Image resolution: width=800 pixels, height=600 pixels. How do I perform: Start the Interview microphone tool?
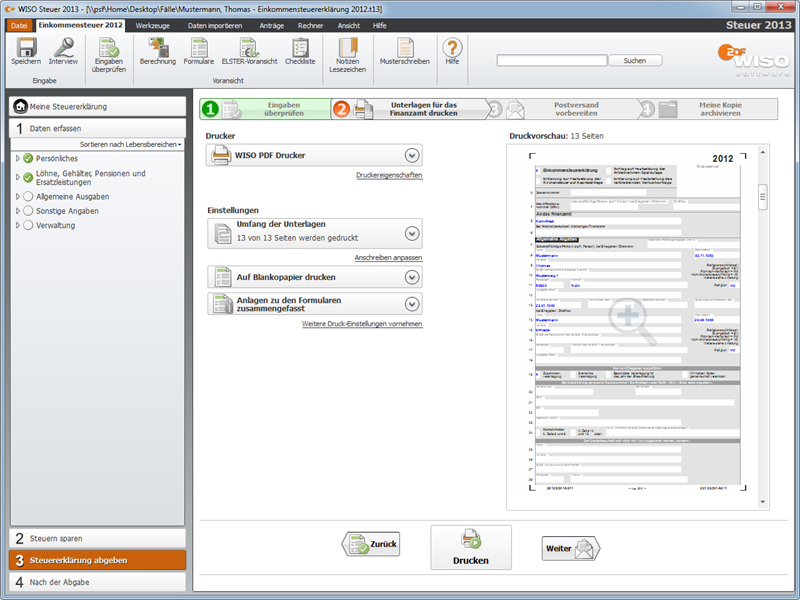63,52
